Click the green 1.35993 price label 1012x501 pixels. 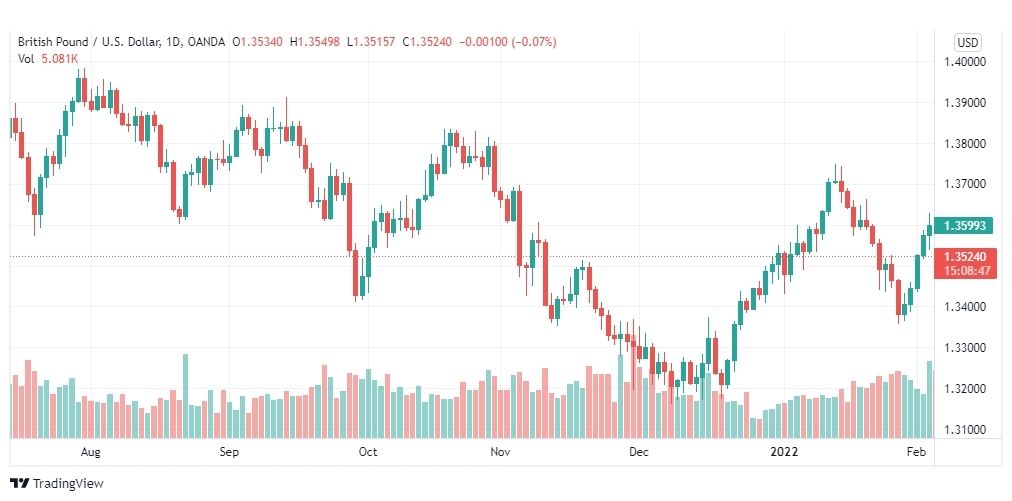point(965,226)
